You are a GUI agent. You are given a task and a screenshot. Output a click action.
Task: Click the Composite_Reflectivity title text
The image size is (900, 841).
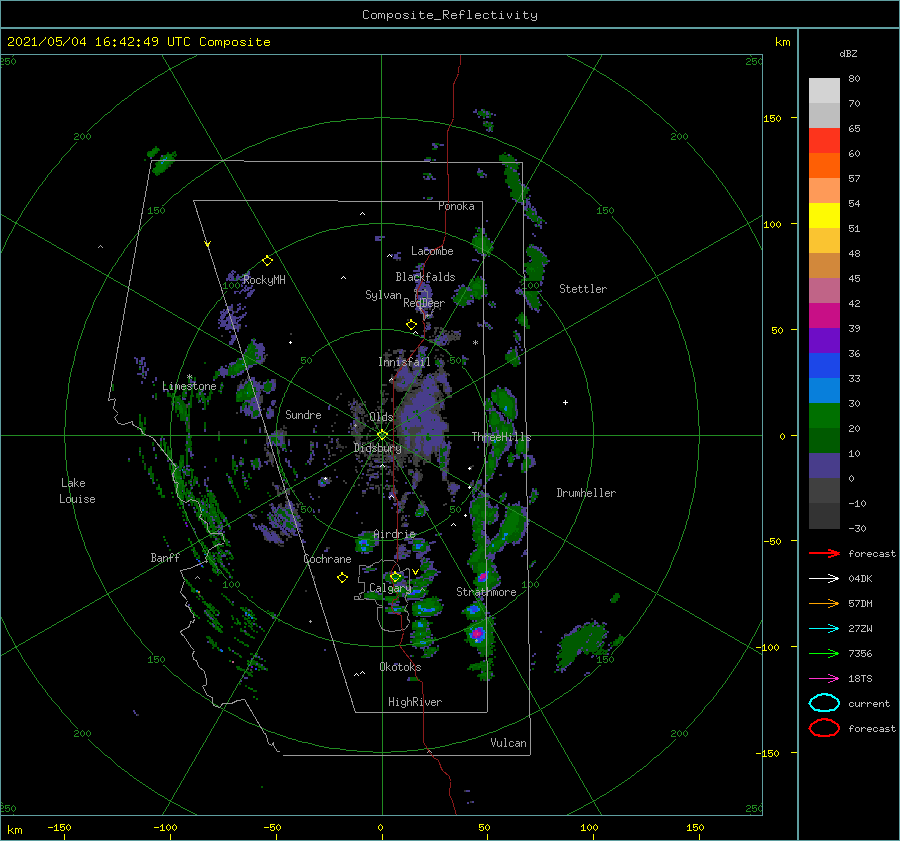[449, 15]
